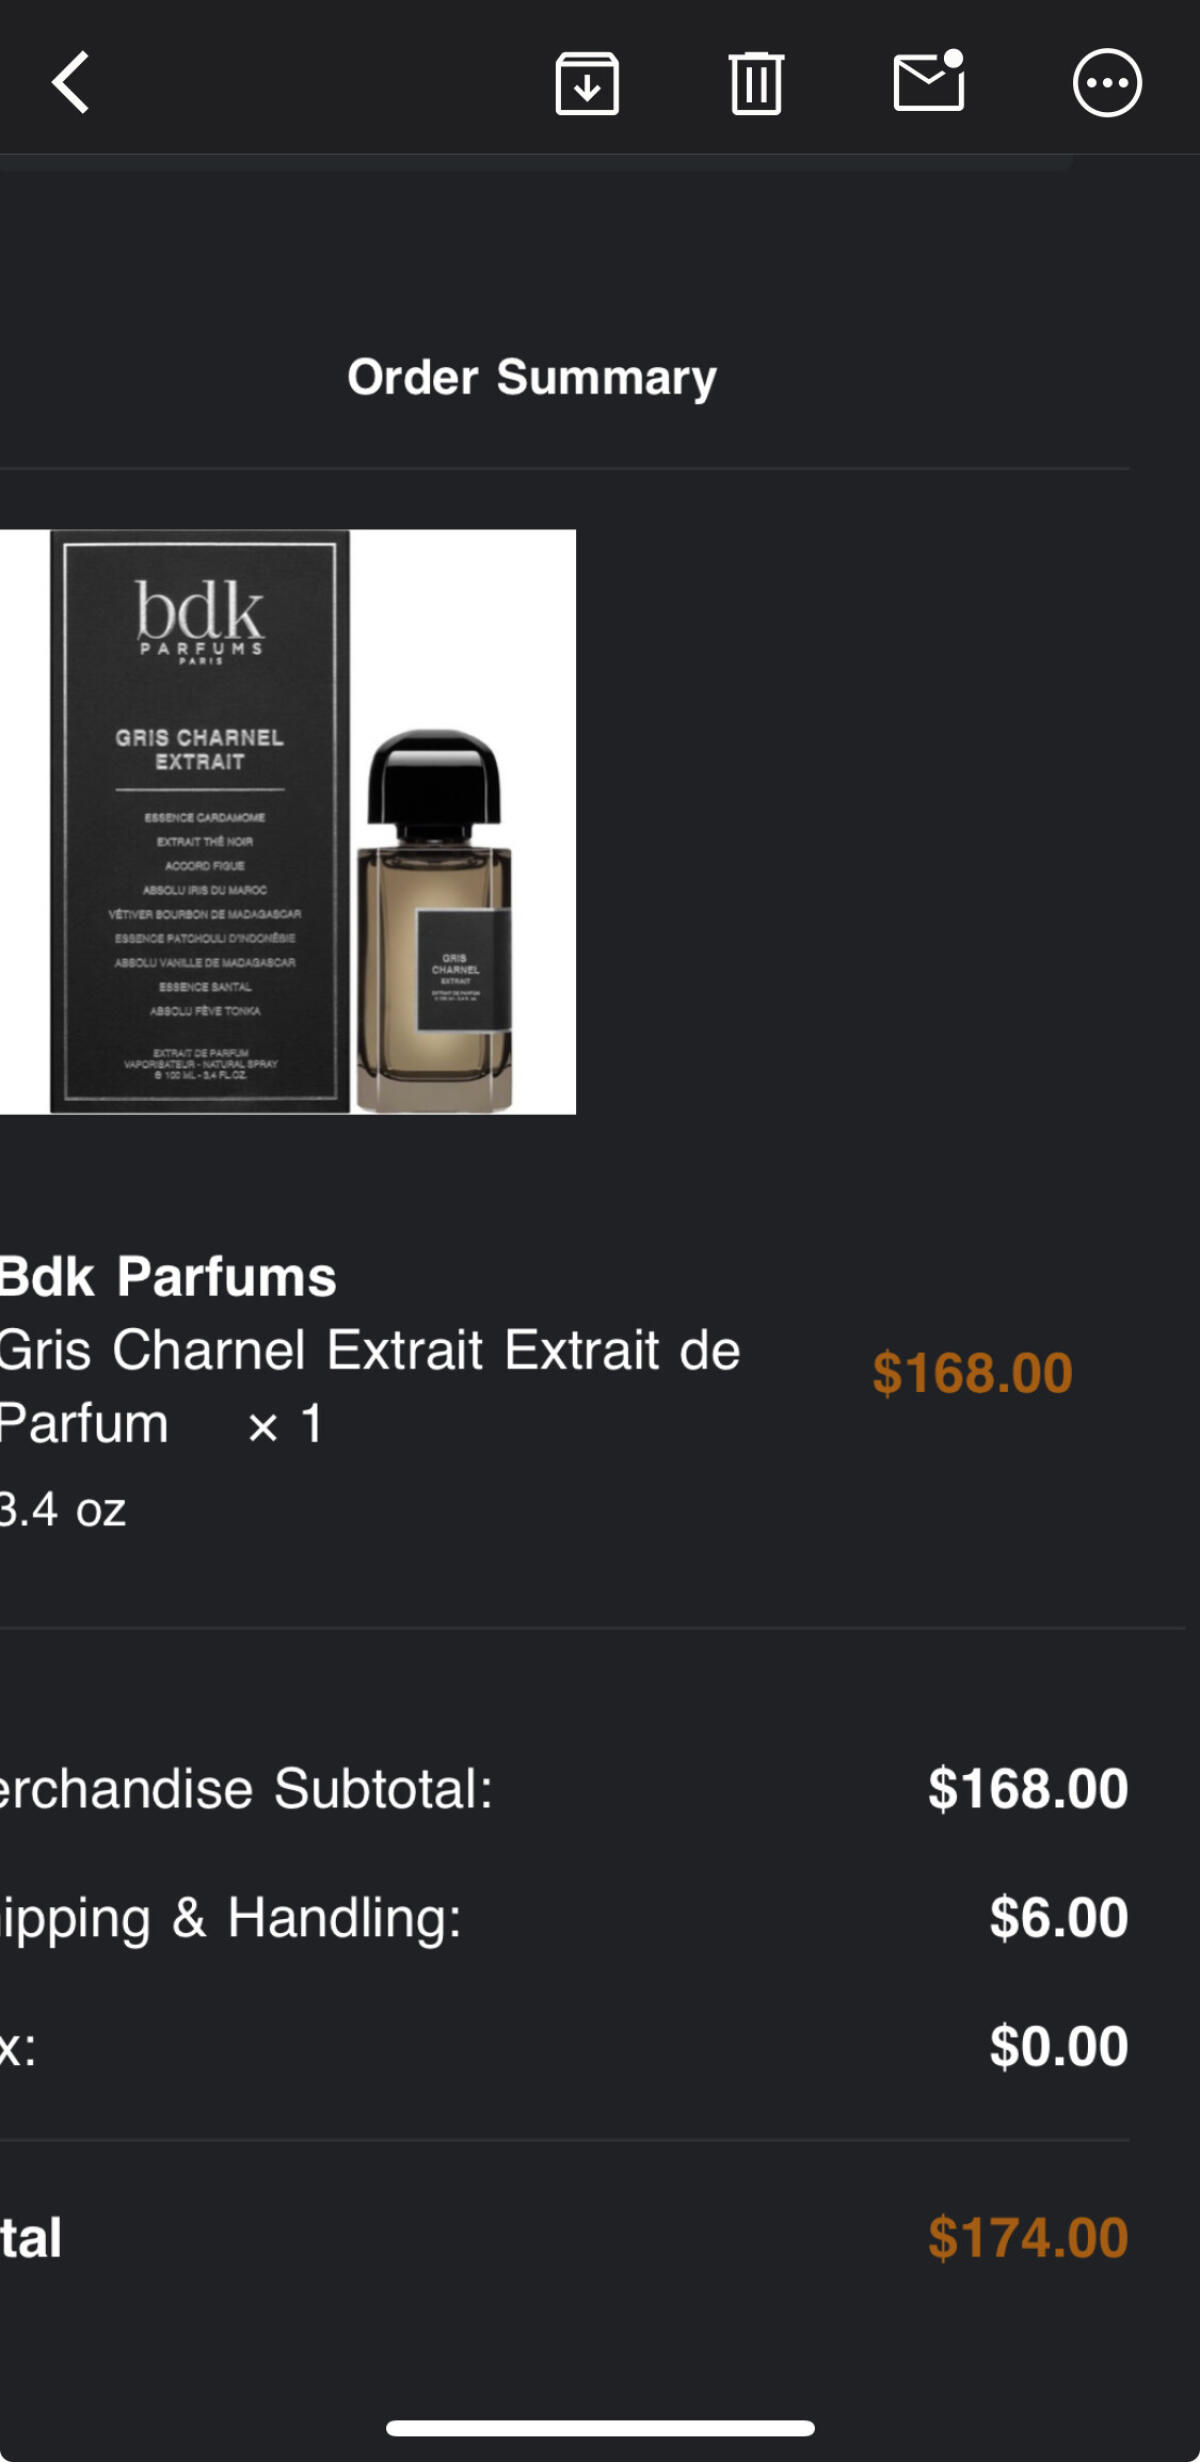Mark email as unread envelope icon
The image size is (1200, 2462).
click(929, 80)
